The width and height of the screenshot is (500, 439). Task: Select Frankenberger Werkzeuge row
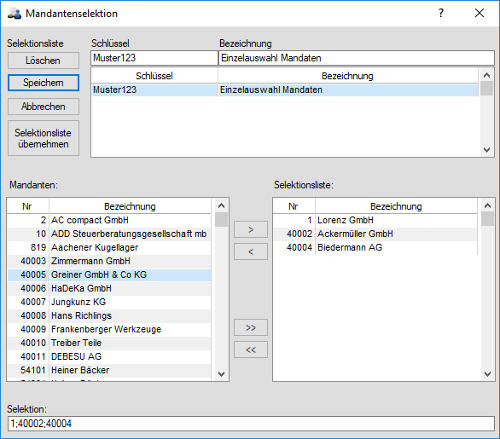pos(109,329)
